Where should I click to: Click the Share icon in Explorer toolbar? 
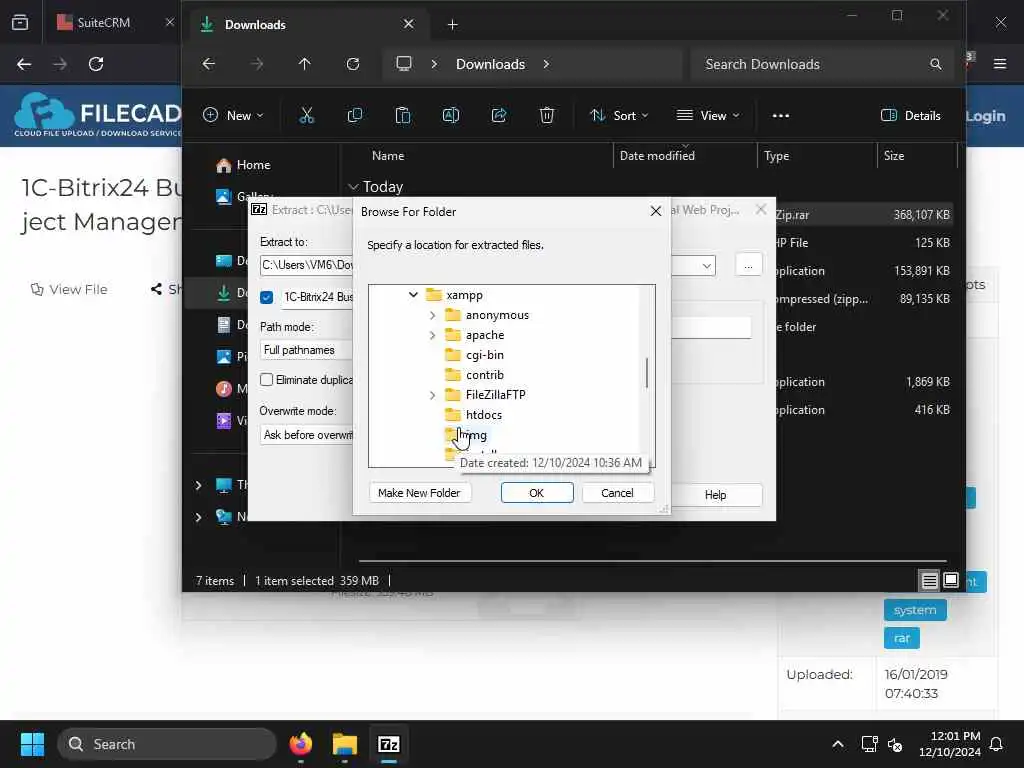click(499, 116)
